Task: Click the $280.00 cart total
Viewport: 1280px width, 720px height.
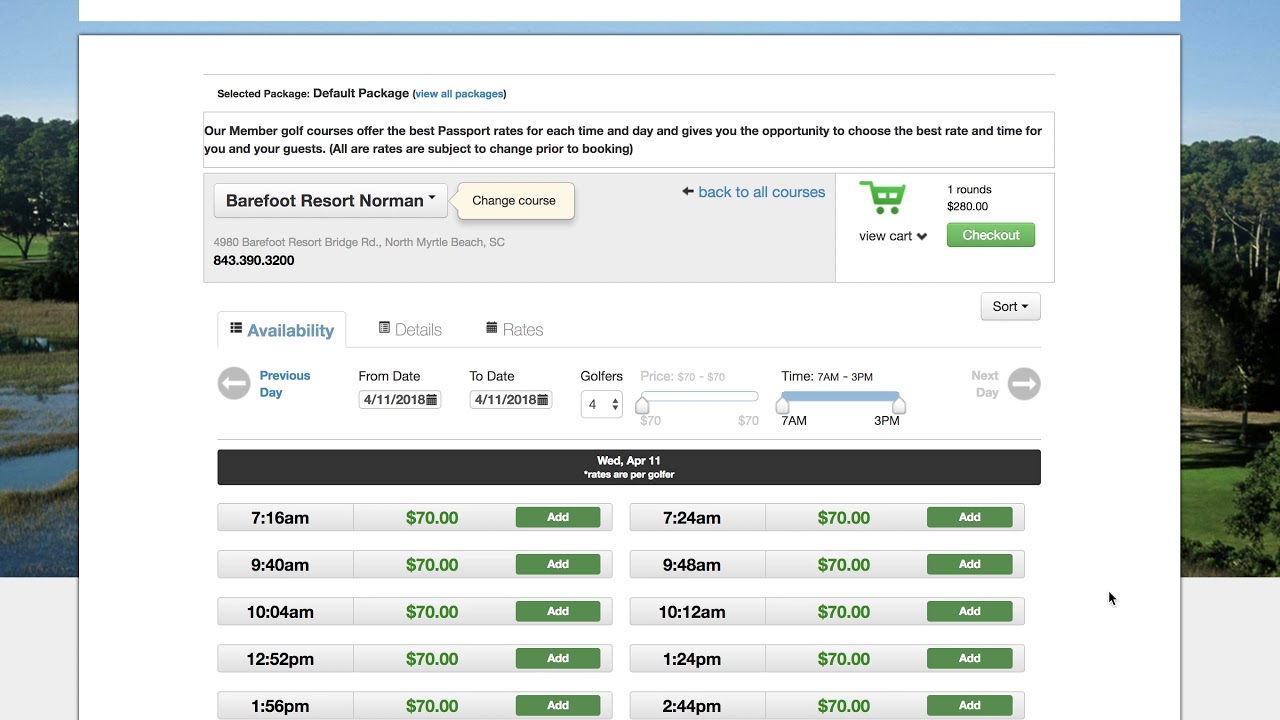Action: click(967, 206)
